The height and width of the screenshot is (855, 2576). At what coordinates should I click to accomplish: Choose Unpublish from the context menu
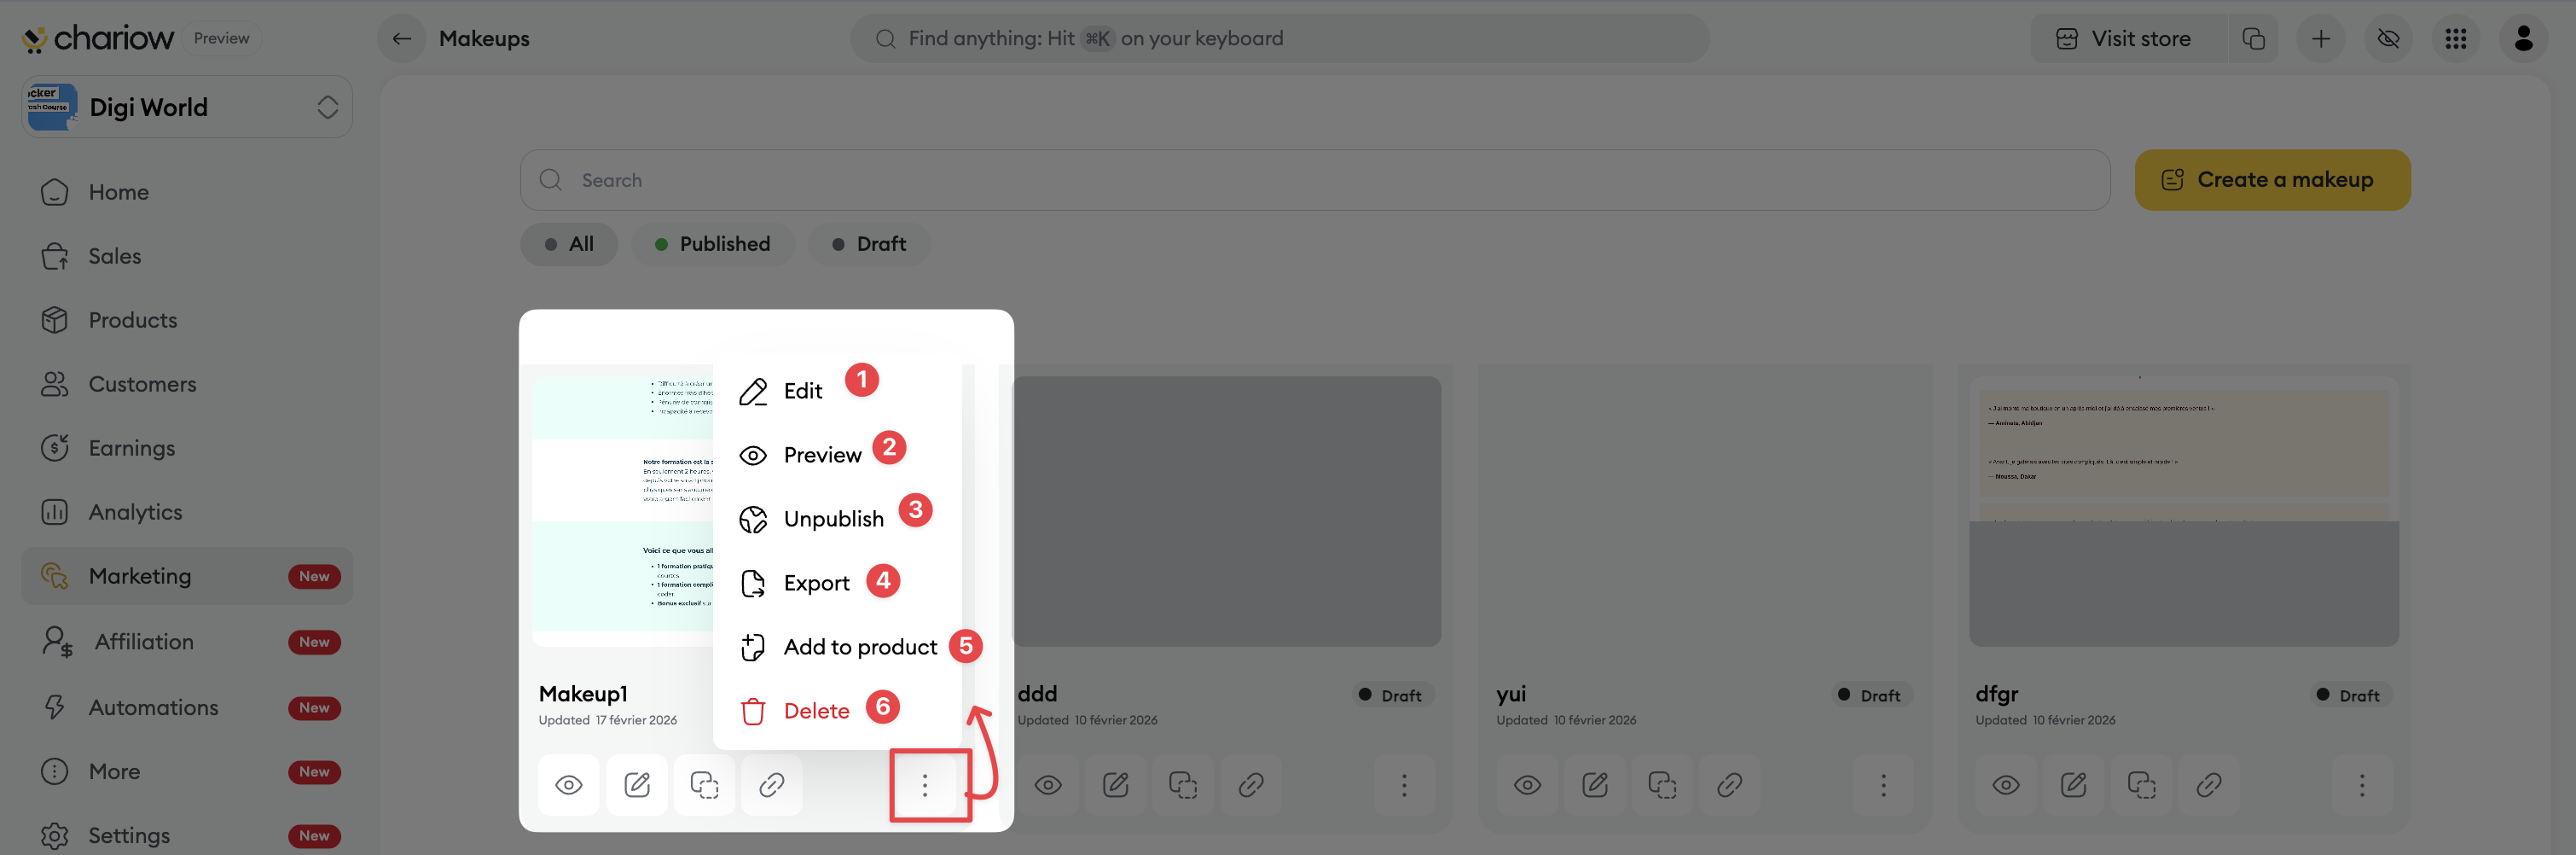[834, 519]
